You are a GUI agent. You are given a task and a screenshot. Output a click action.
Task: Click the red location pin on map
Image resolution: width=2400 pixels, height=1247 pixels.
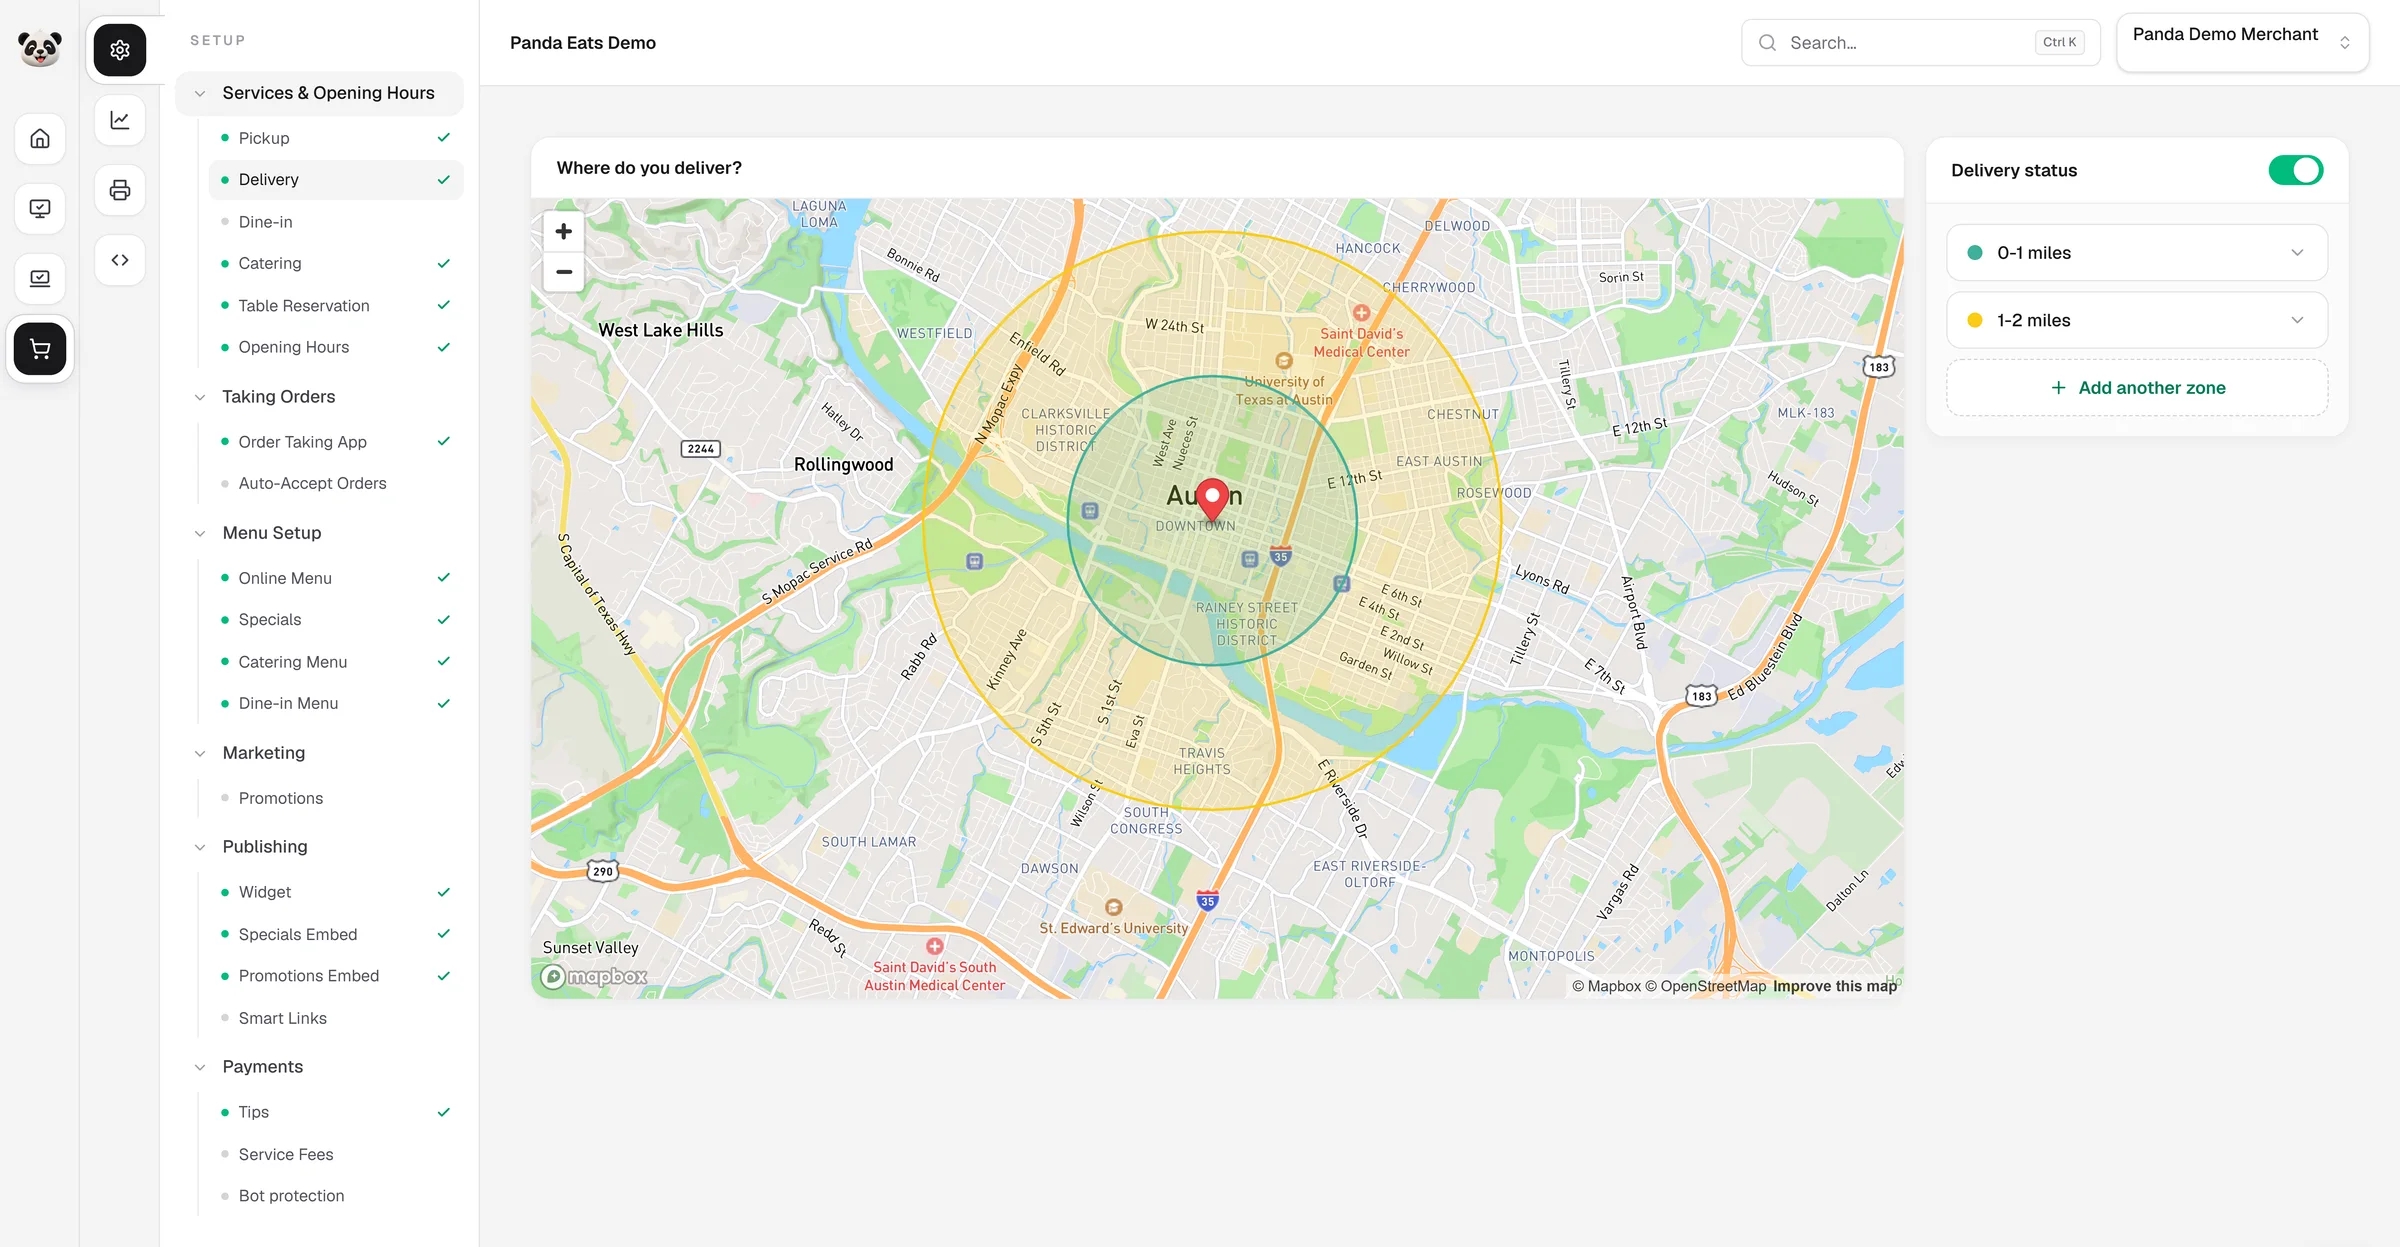point(1212,500)
